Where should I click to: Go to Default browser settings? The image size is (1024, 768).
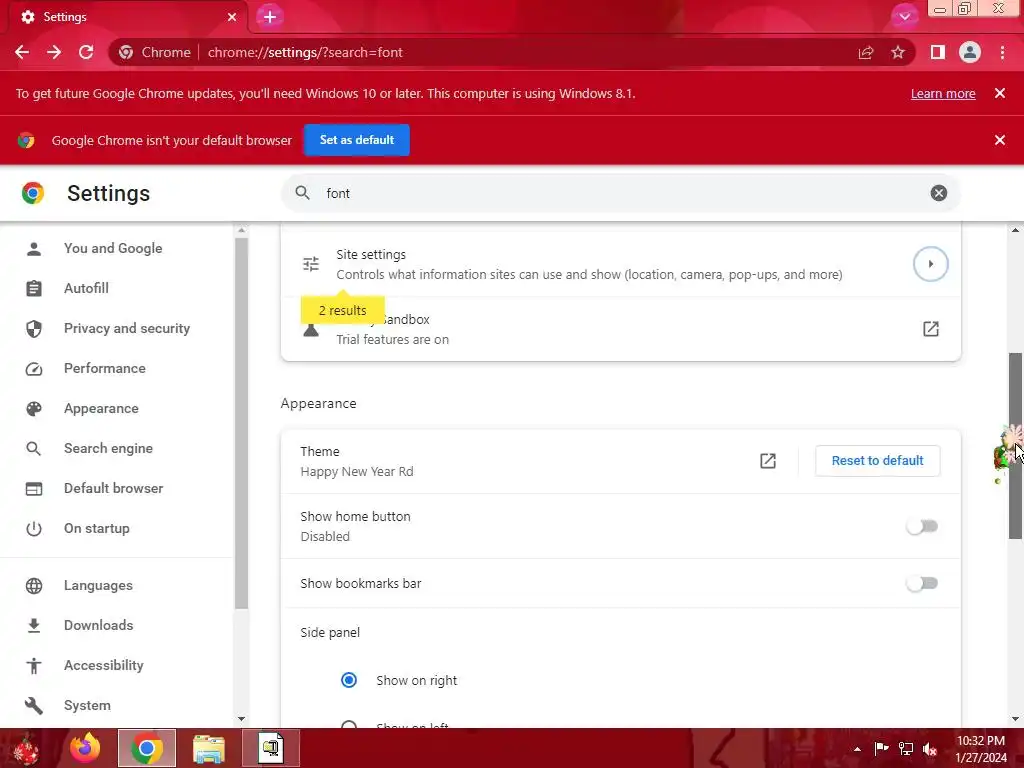[113, 488]
